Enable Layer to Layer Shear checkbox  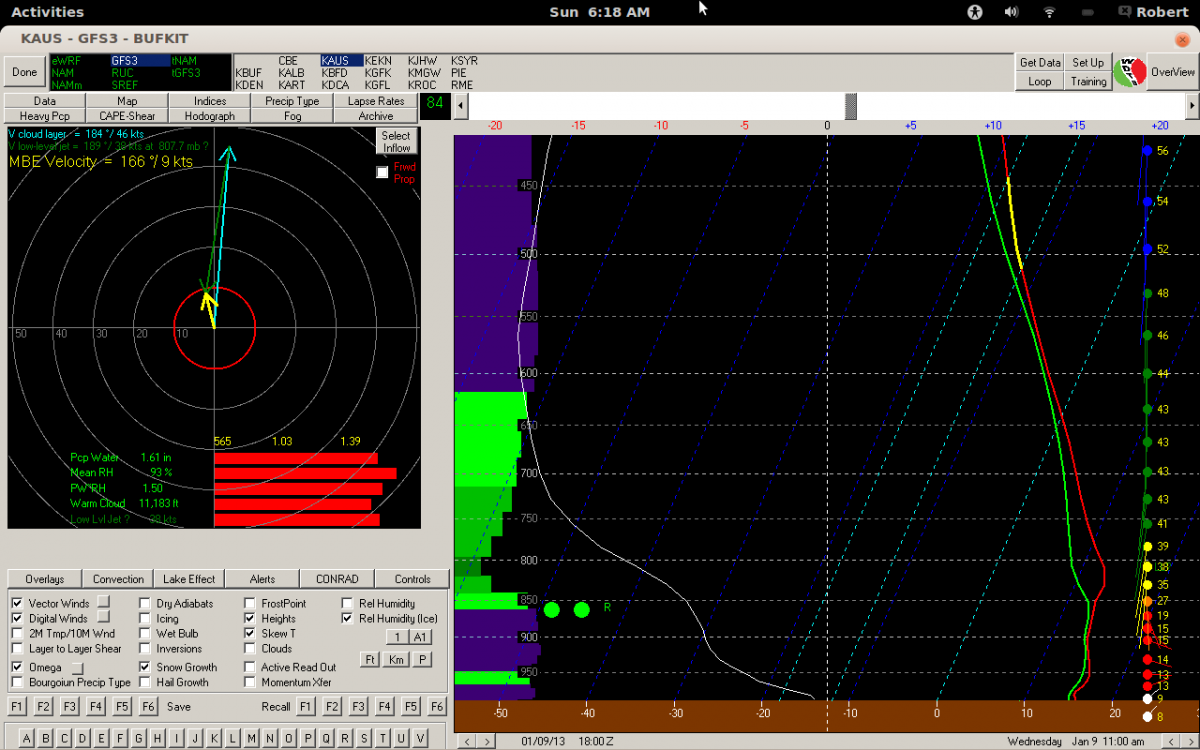[17, 649]
